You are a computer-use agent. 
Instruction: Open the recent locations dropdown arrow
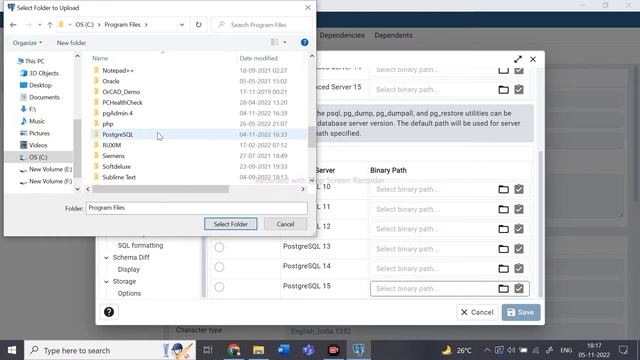click(x=39, y=25)
